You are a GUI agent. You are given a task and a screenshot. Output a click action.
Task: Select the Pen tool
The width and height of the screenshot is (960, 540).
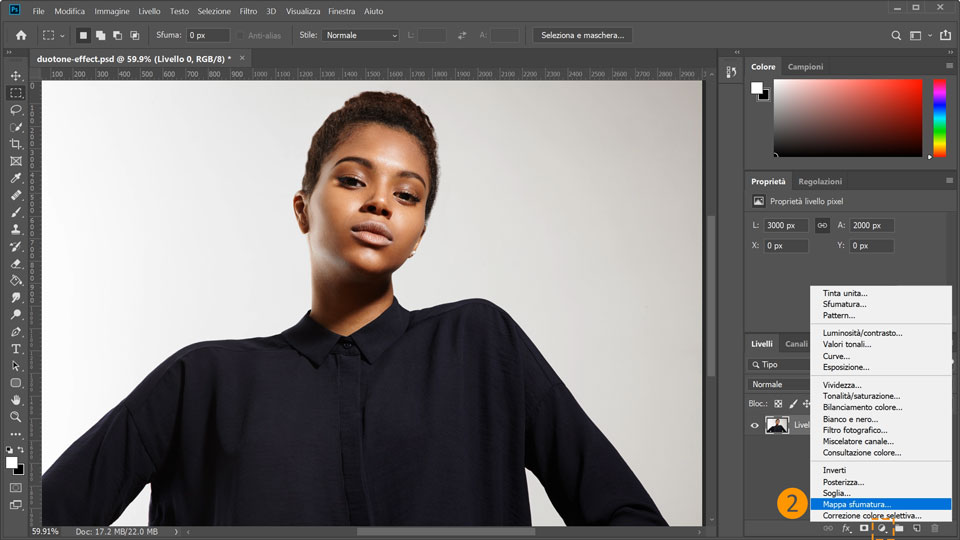point(16,332)
